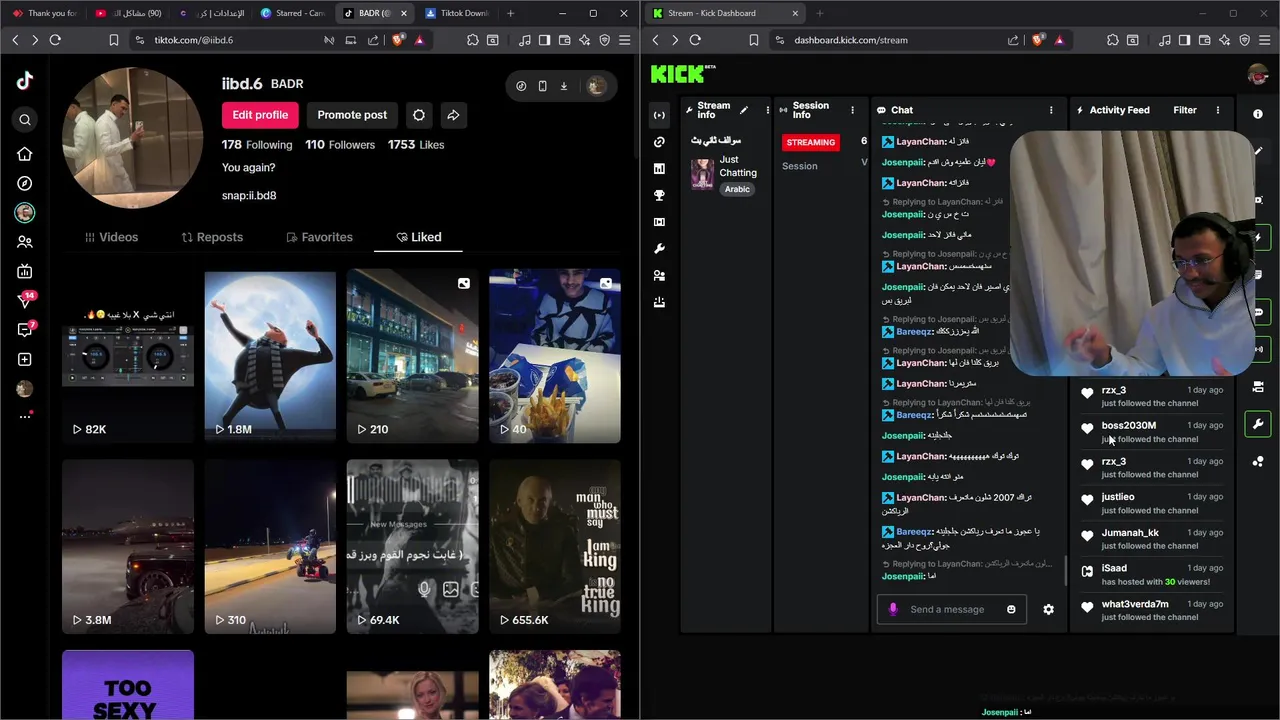This screenshot has width=1280, height=720.
Task: Click the TikTok address bar URL
Action: (x=194, y=40)
